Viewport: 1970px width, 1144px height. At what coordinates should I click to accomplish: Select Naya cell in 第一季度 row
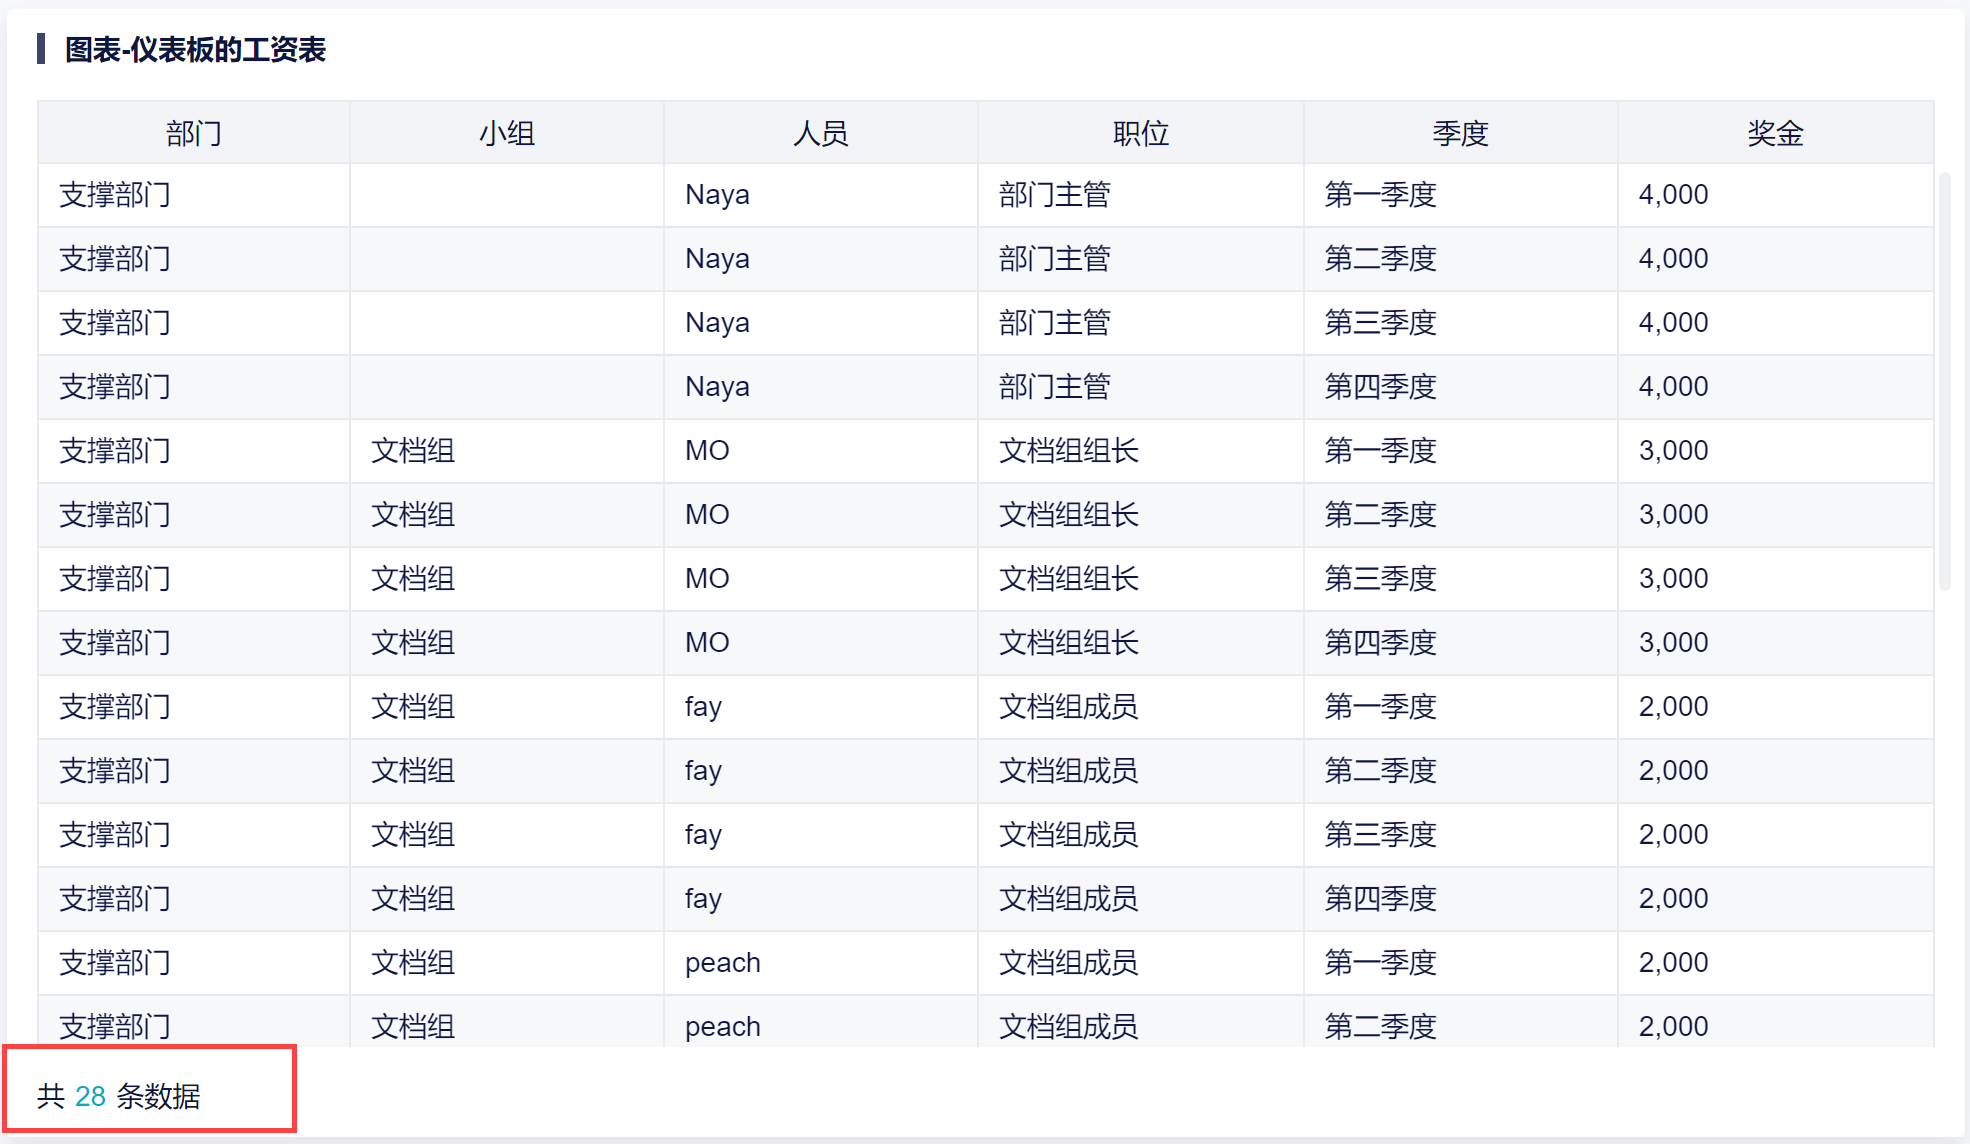717,195
